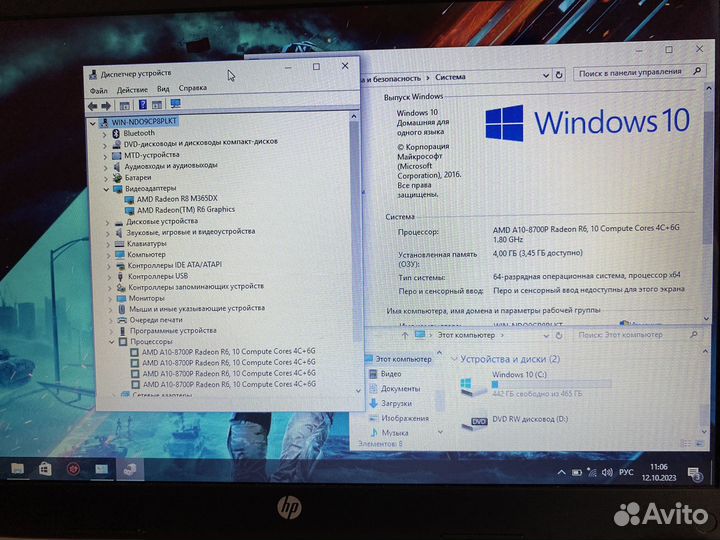Screen dimensions: 720x540
Task: Collapse the Устройства и диски group
Action: coord(454,359)
